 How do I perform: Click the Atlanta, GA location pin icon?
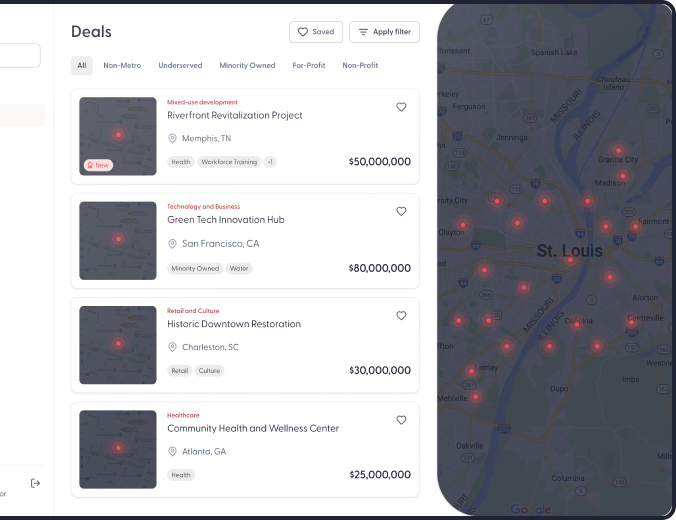pyautogui.click(x=172, y=451)
